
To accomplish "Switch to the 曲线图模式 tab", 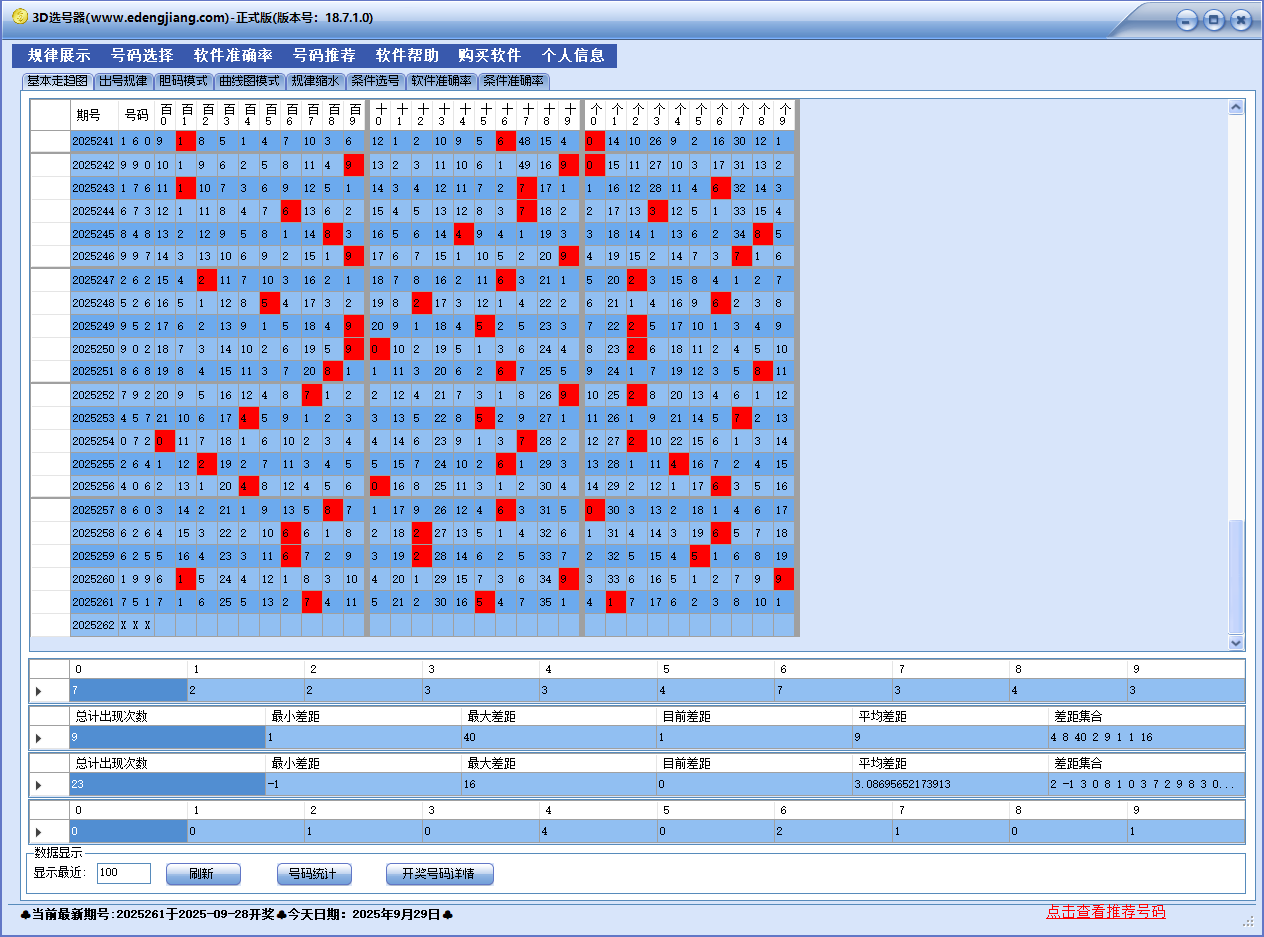I will 249,81.
